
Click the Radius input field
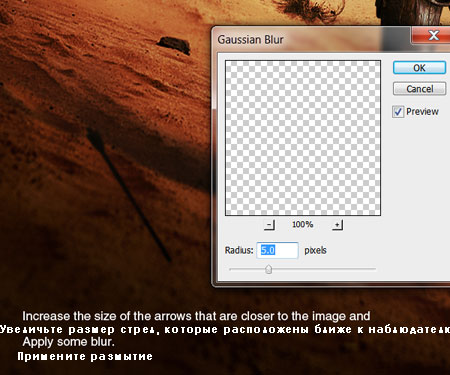coord(277,250)
